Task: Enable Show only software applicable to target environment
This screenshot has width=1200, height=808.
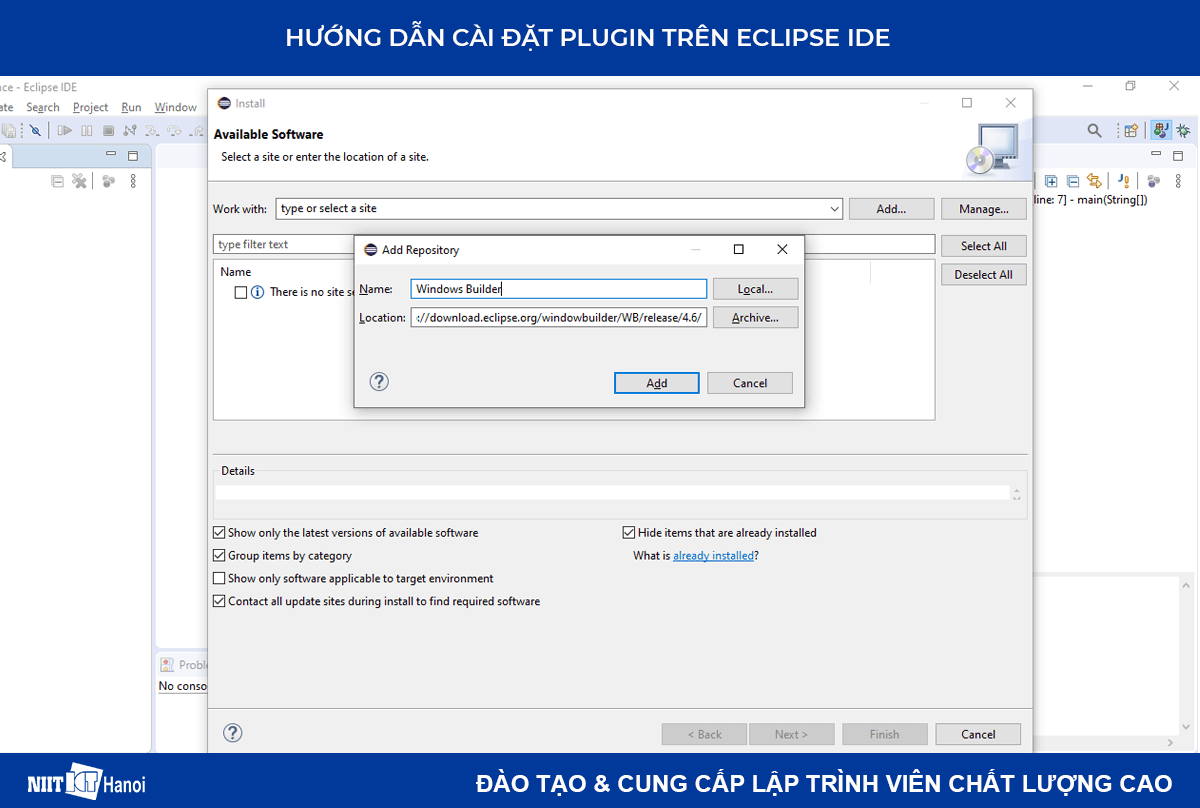Action: click(218, 578)
